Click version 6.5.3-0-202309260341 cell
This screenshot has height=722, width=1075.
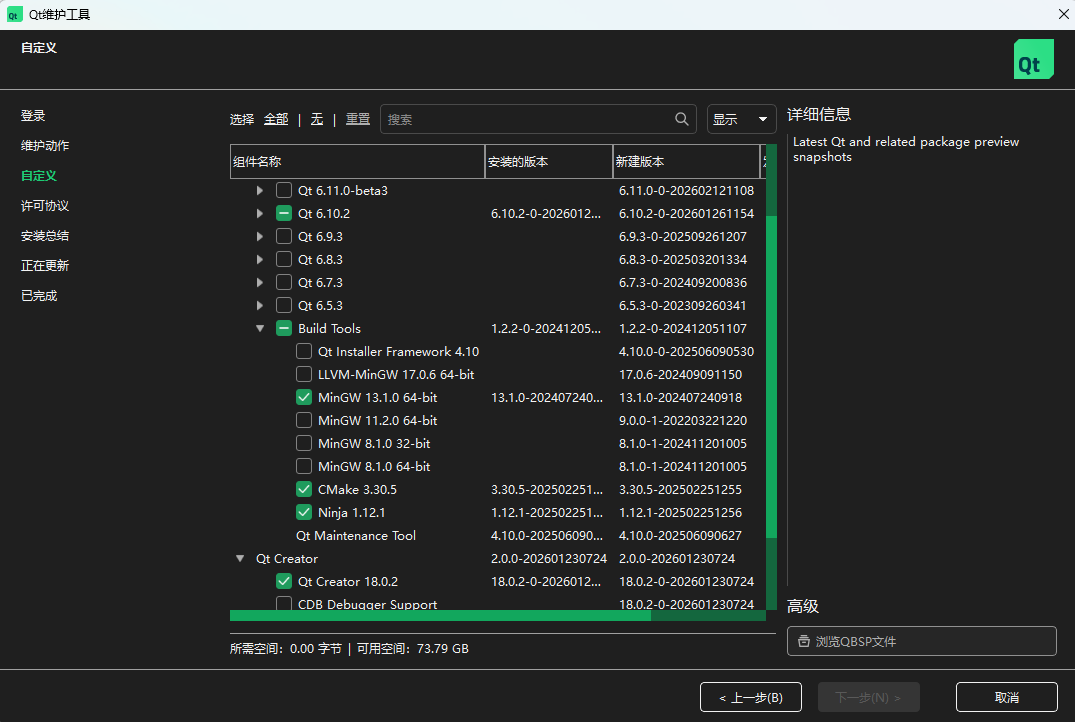coord(683,305)
